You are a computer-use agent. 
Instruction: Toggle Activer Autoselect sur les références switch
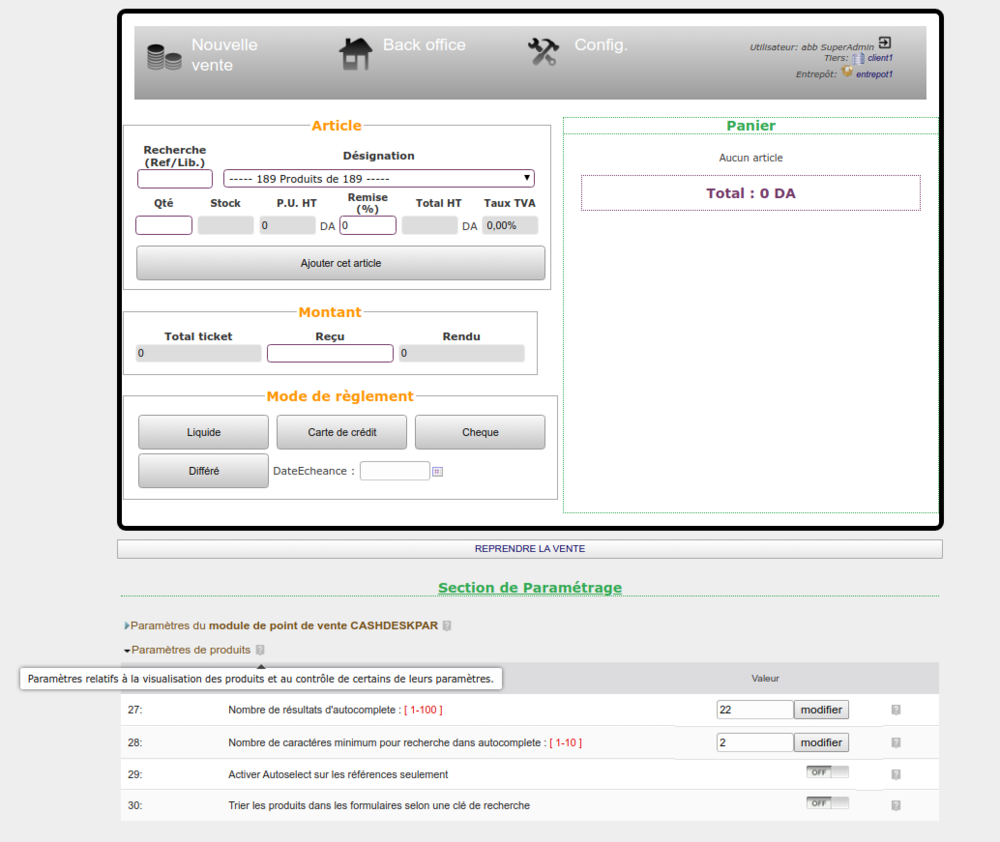coord(827,772)
